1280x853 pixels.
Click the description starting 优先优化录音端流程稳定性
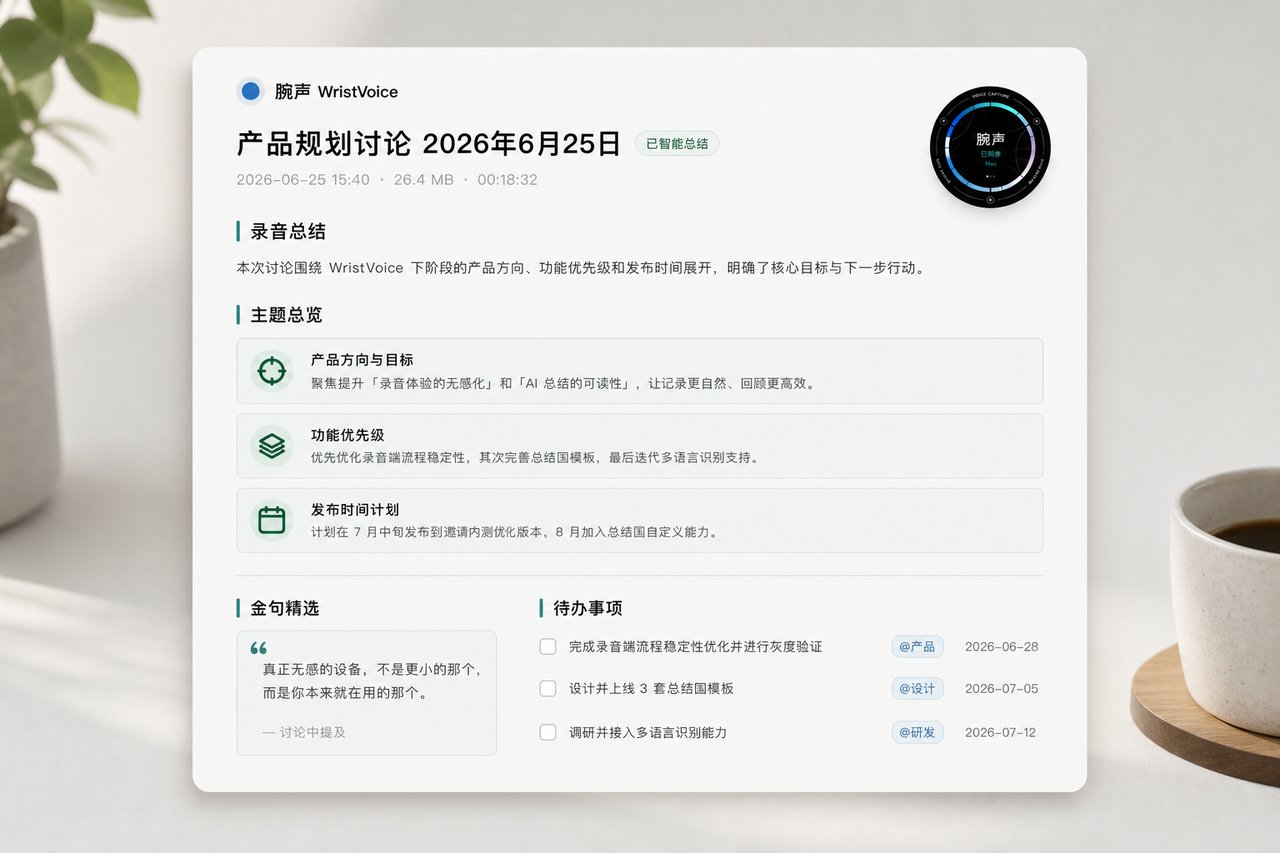(x=535, y=458)
